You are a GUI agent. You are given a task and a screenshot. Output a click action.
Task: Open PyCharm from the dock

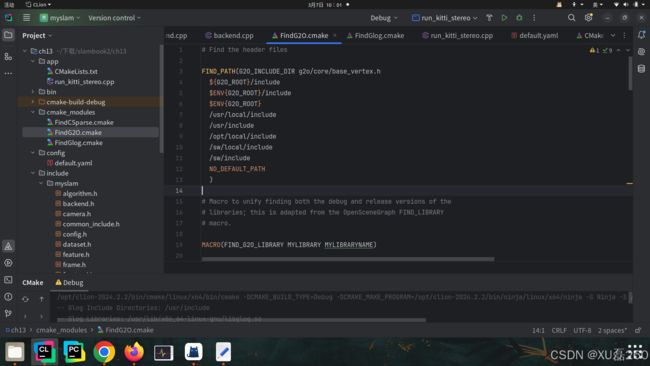point(74,352)
